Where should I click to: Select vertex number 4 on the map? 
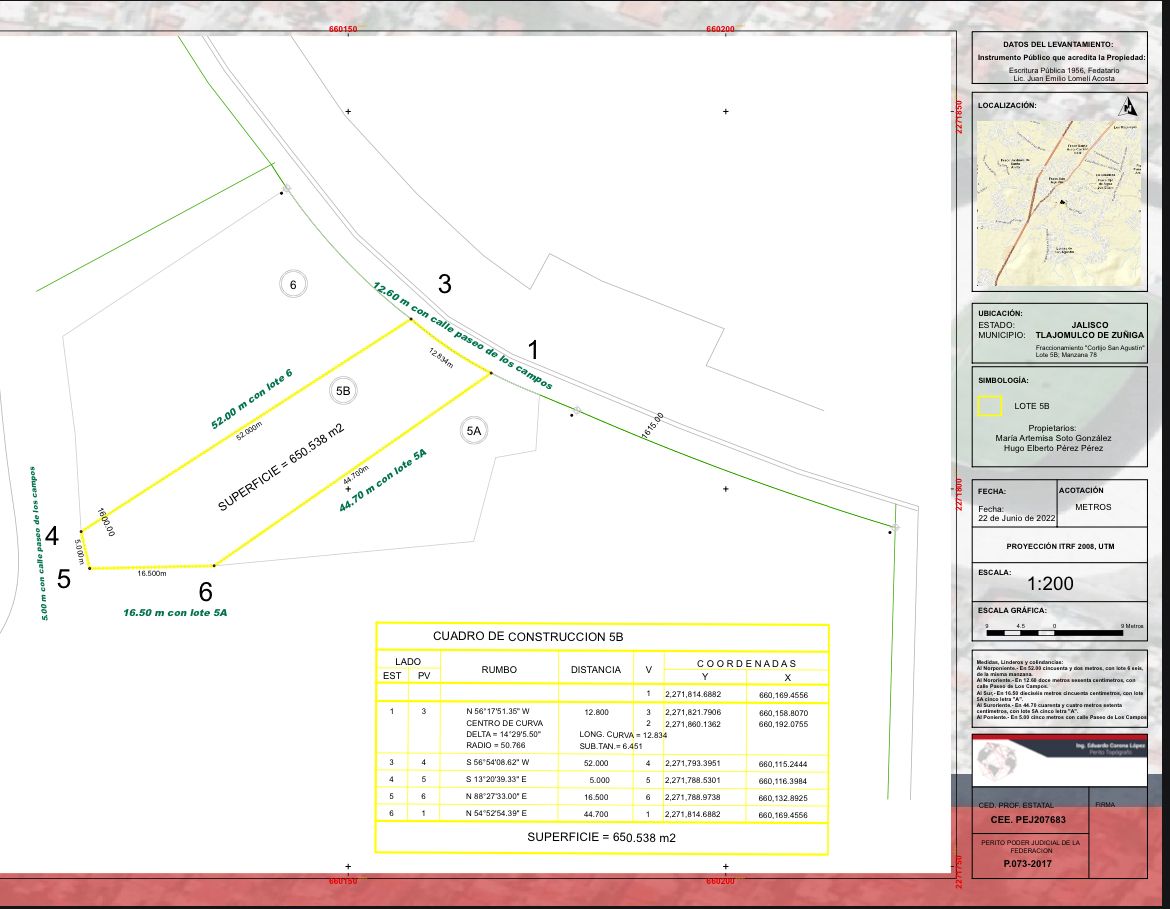point(52,534)
